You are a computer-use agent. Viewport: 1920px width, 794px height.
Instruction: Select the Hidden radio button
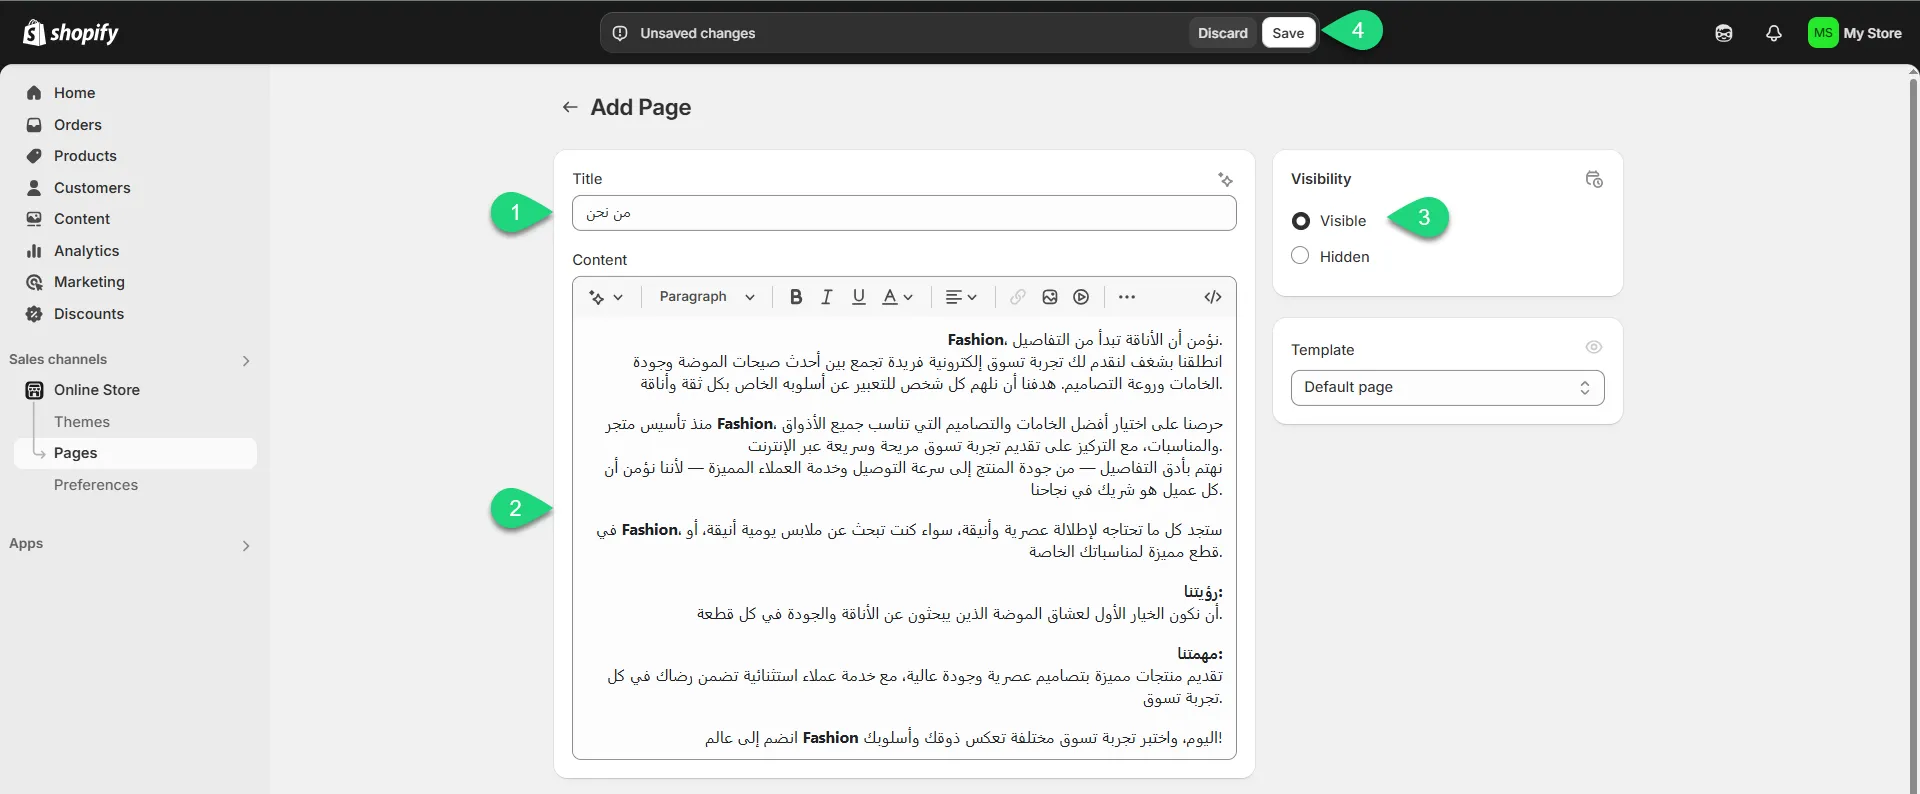[x=1300, y=255]
